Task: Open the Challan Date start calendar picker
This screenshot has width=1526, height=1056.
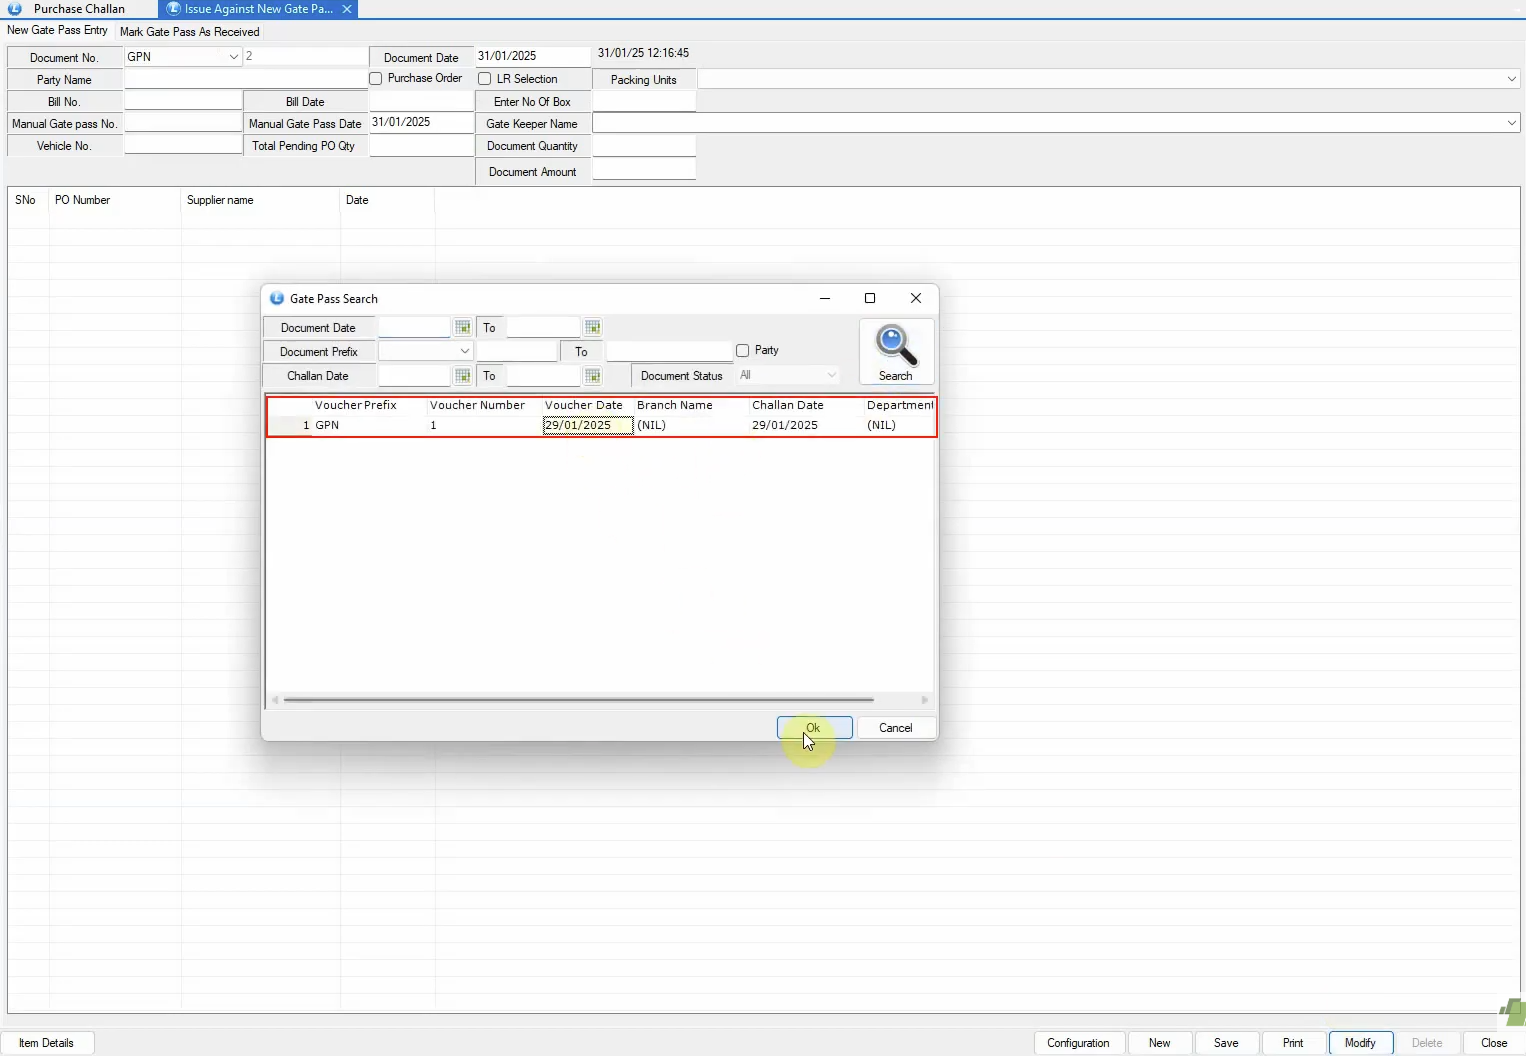Action: tap(462, 376)
